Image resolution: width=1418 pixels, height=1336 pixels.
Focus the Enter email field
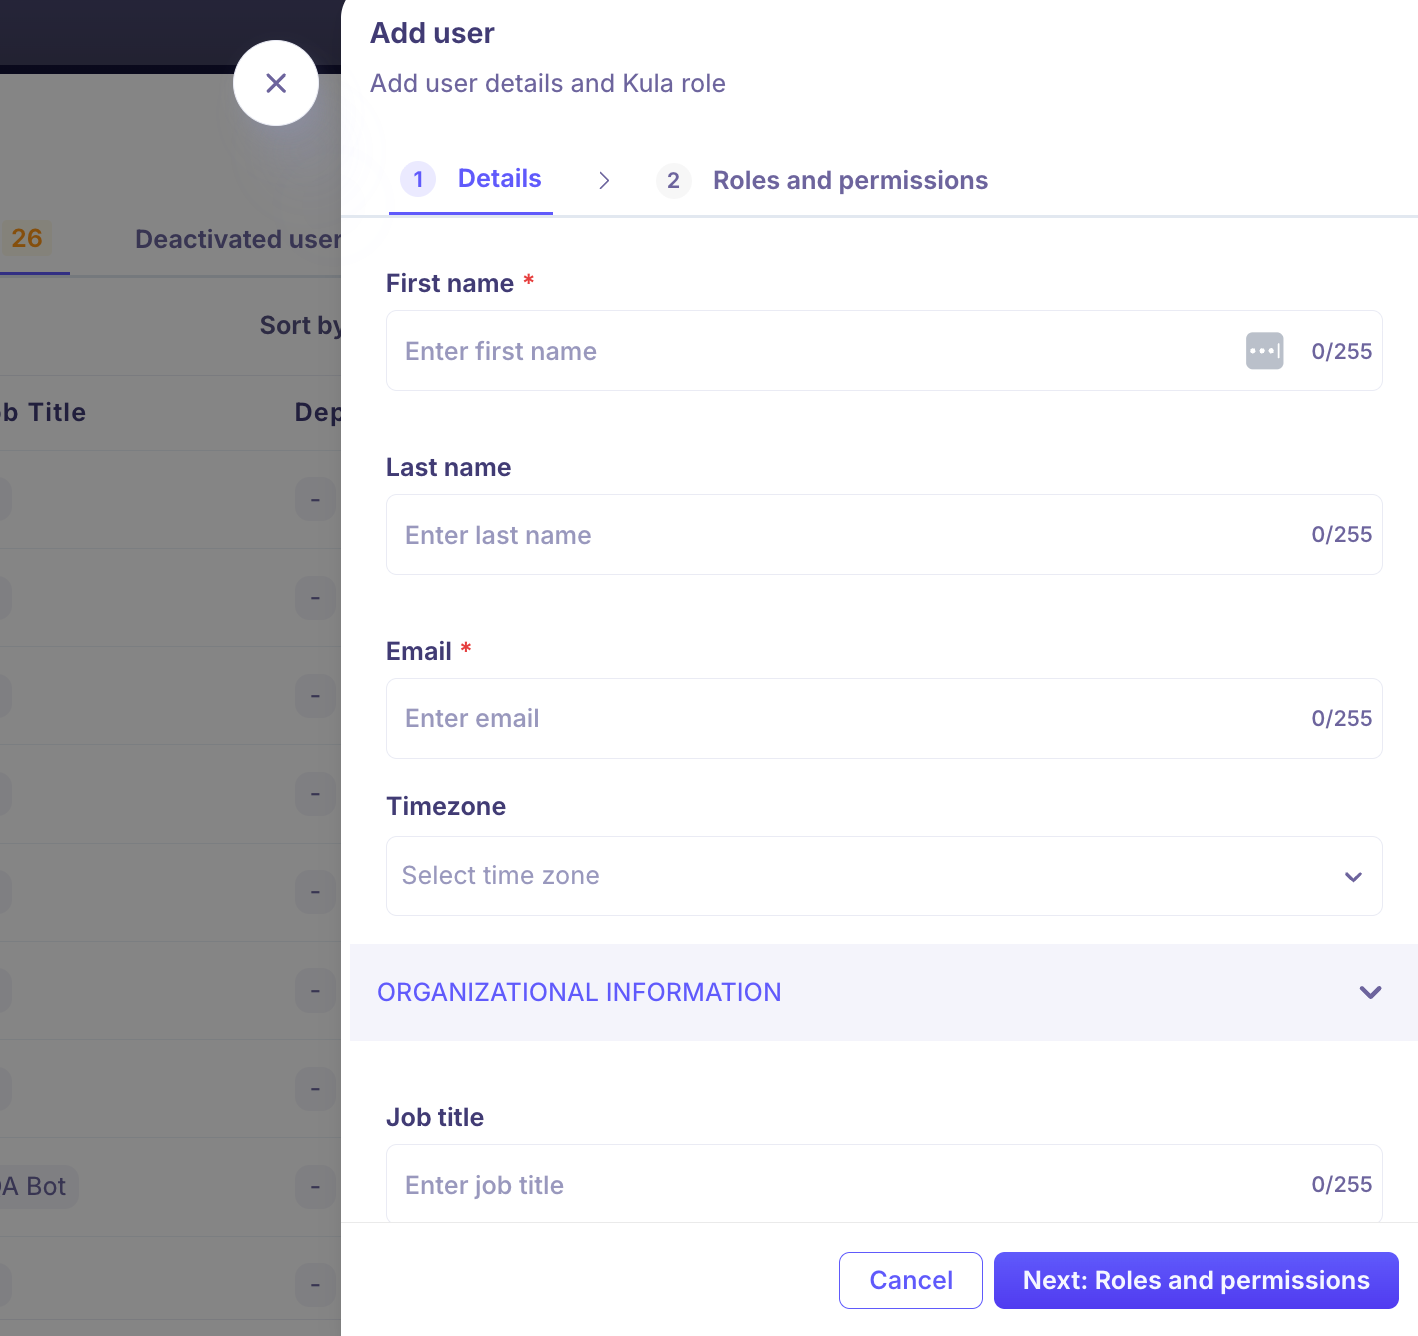[x=884, y=719]
